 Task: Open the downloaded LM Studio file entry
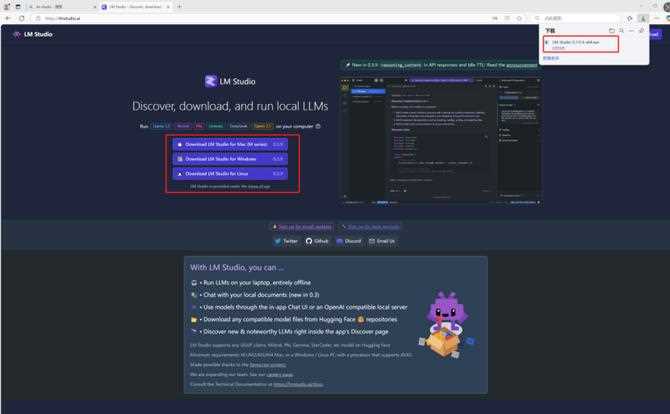[581, 44]
